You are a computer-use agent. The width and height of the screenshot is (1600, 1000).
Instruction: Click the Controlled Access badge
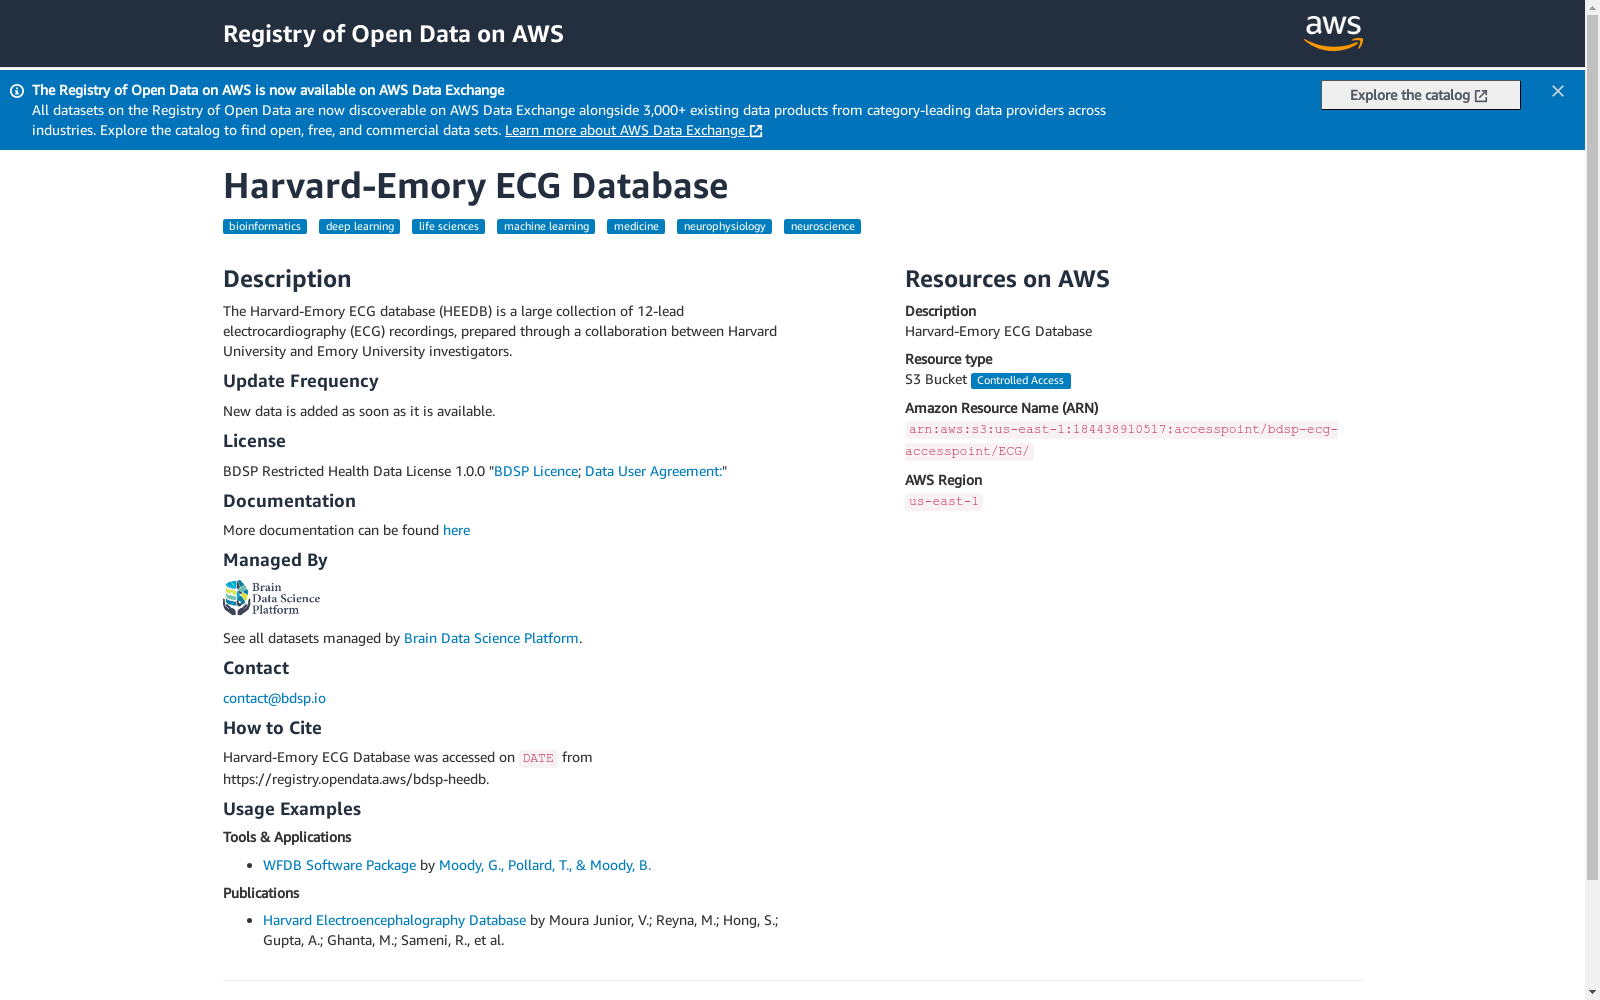pyautogui.click(x=1021, y=381)
